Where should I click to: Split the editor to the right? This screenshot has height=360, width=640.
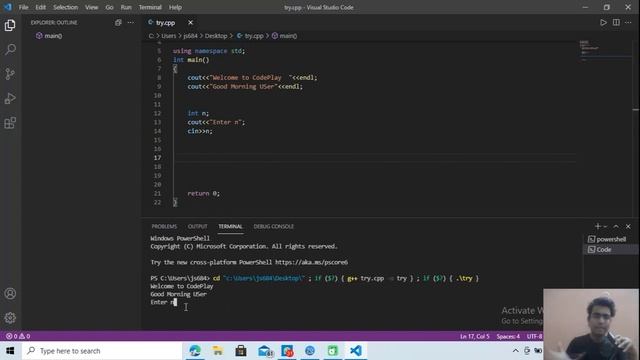616,22
